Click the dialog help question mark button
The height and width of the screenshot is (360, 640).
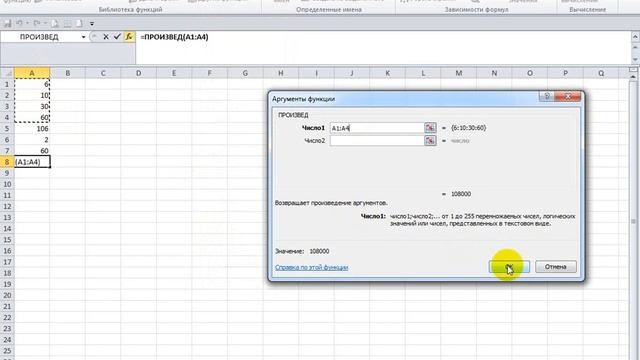[x=547, y=96]
